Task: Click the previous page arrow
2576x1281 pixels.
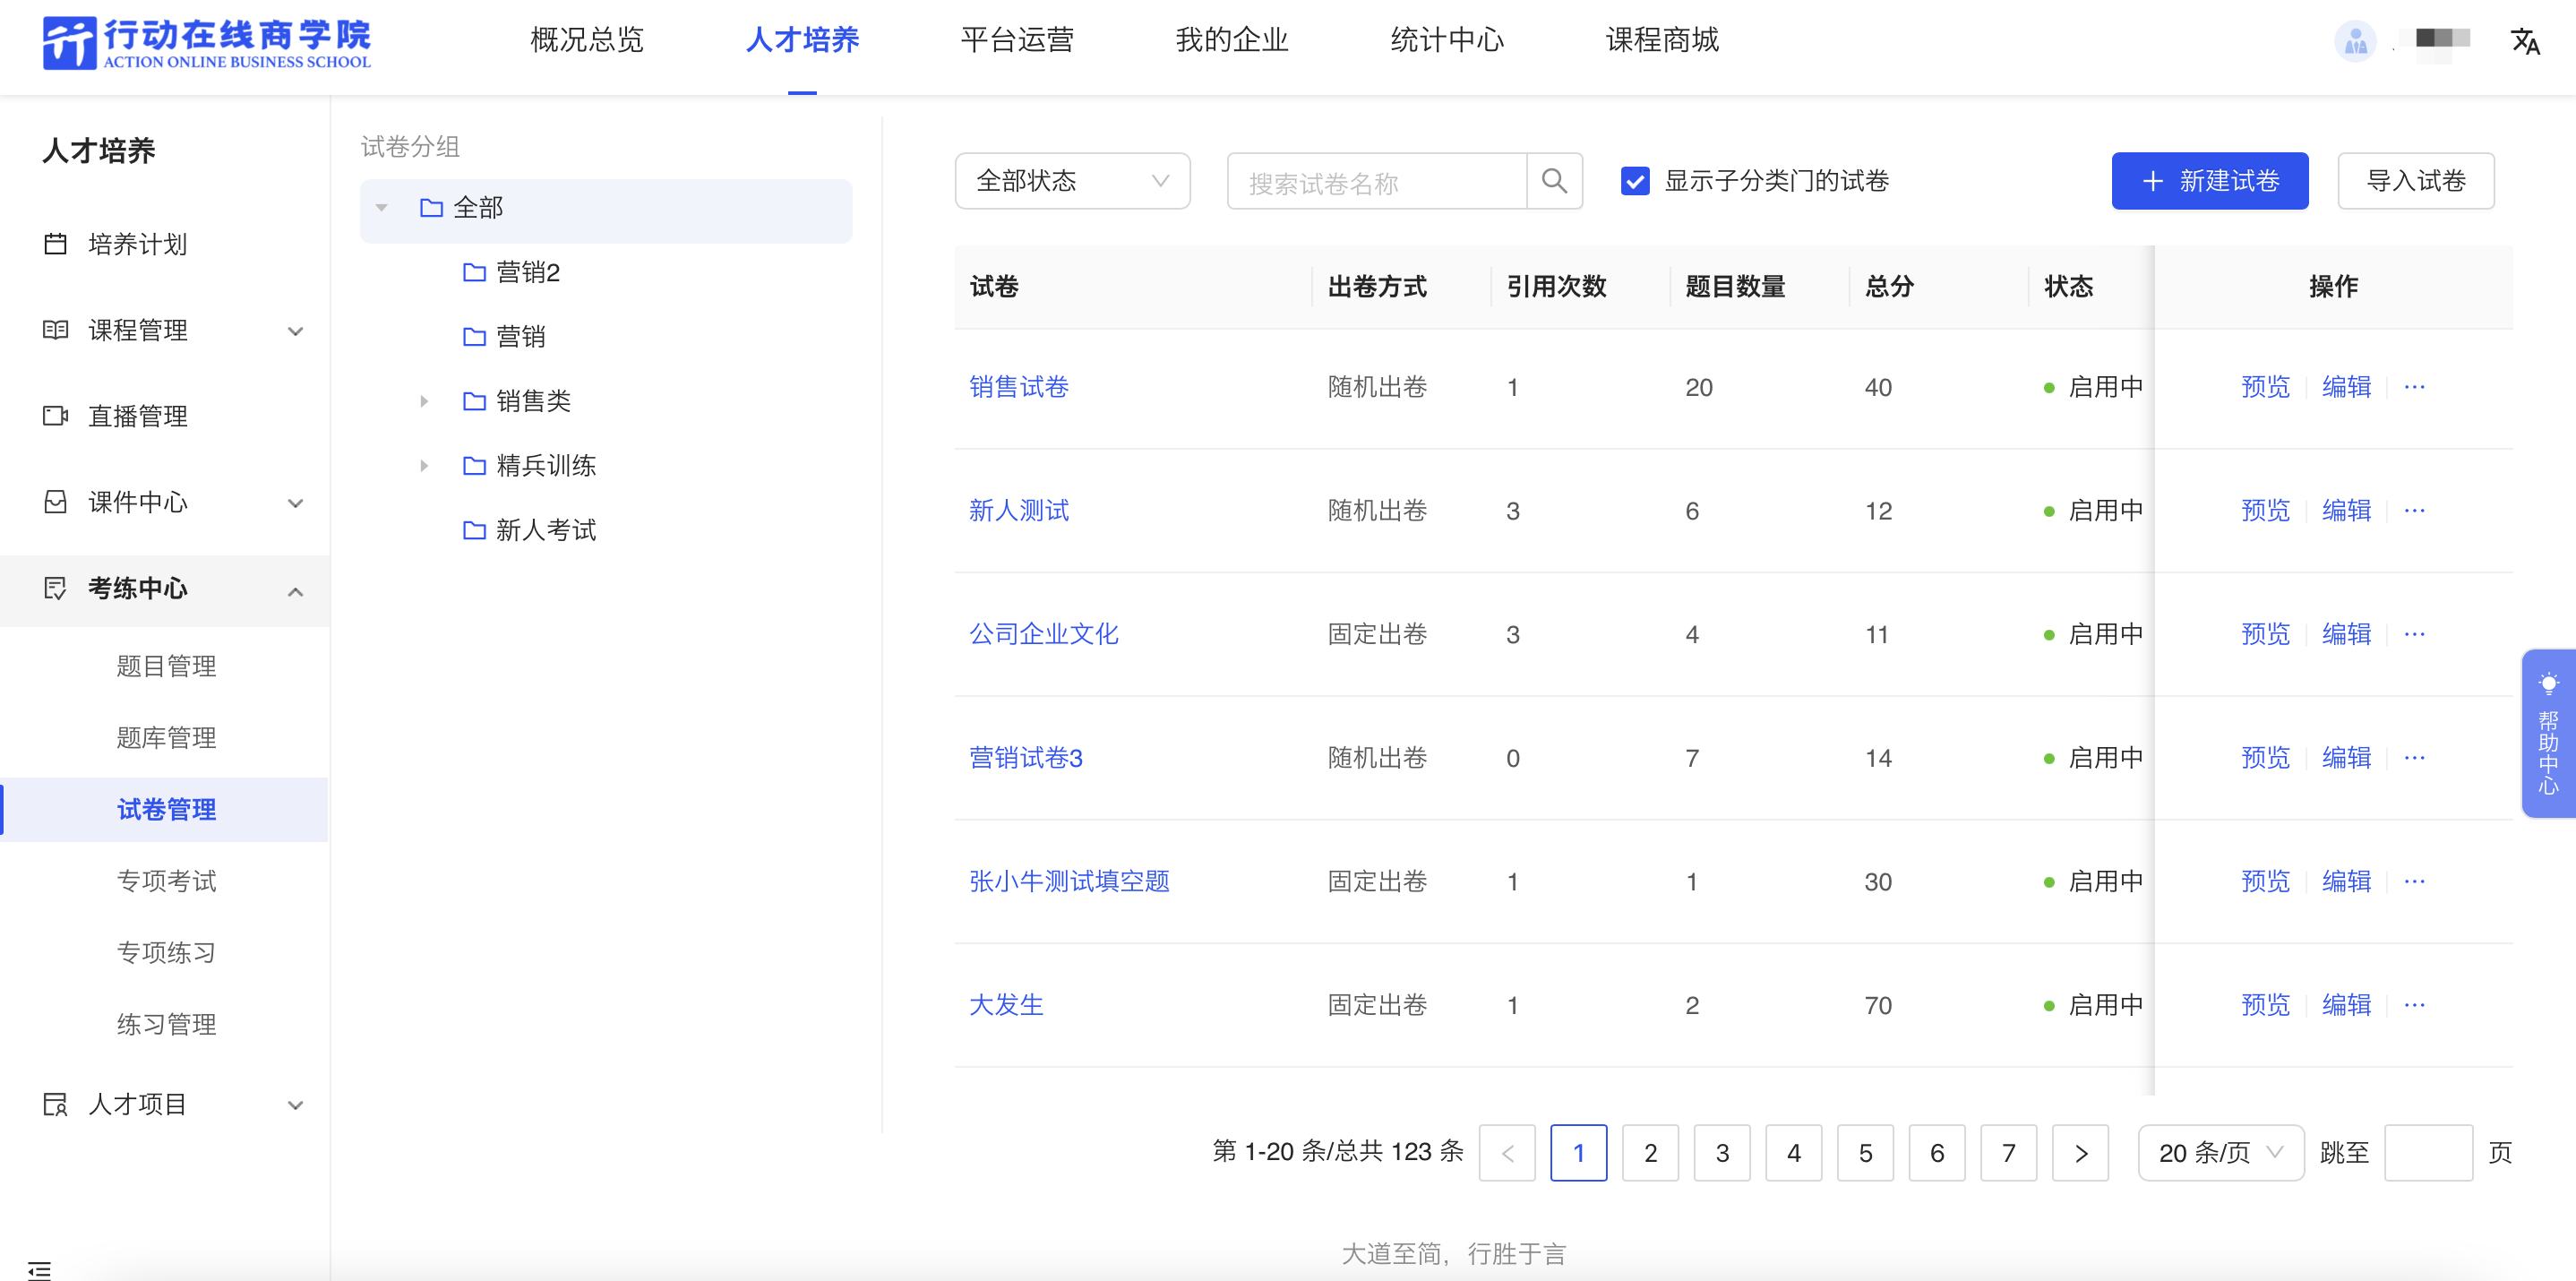Action: pos(1507,1153)
